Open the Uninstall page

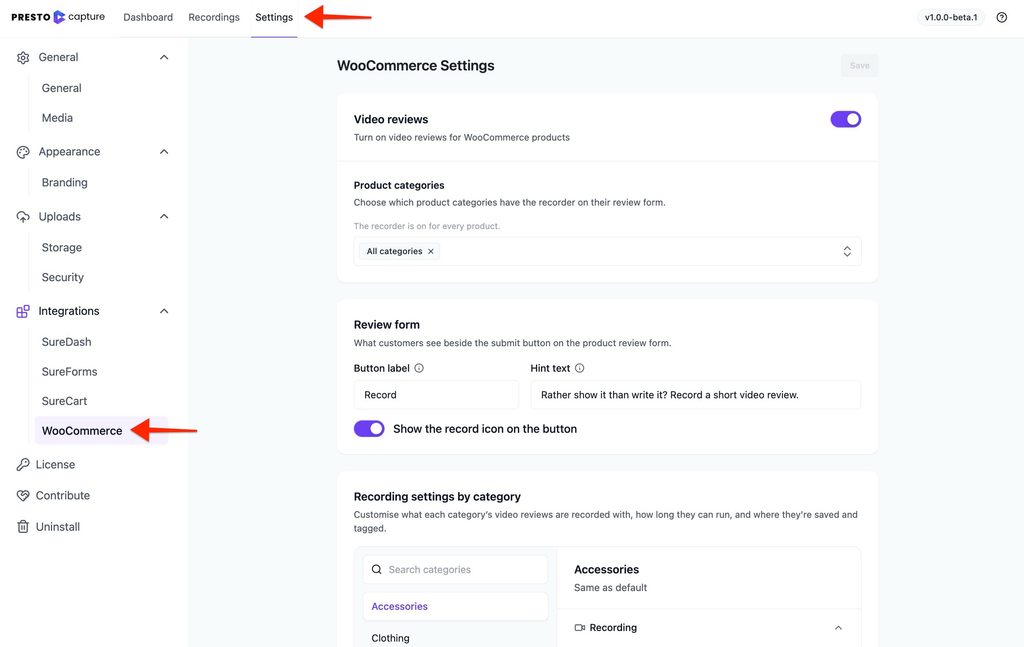pos(58,527)
